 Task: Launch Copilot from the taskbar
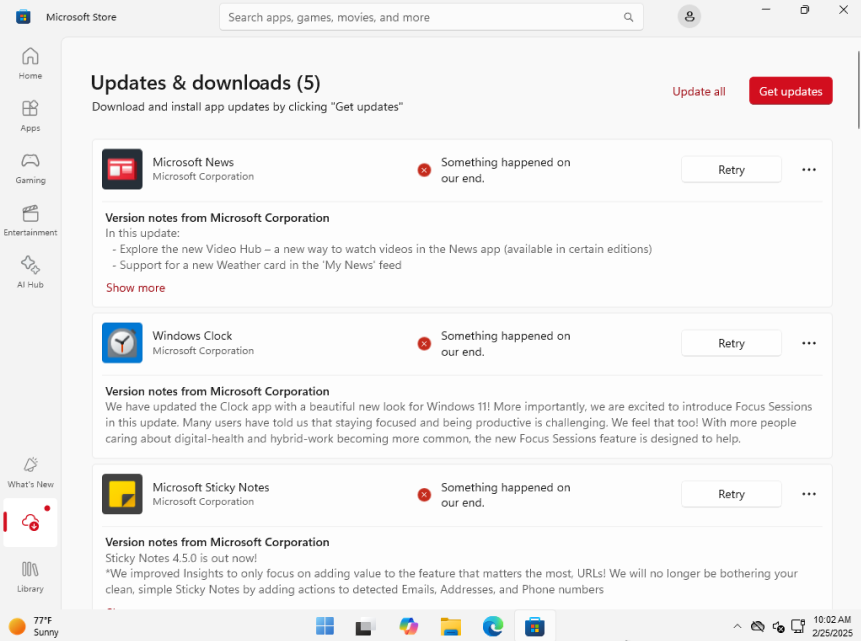(x=408, y=626)
